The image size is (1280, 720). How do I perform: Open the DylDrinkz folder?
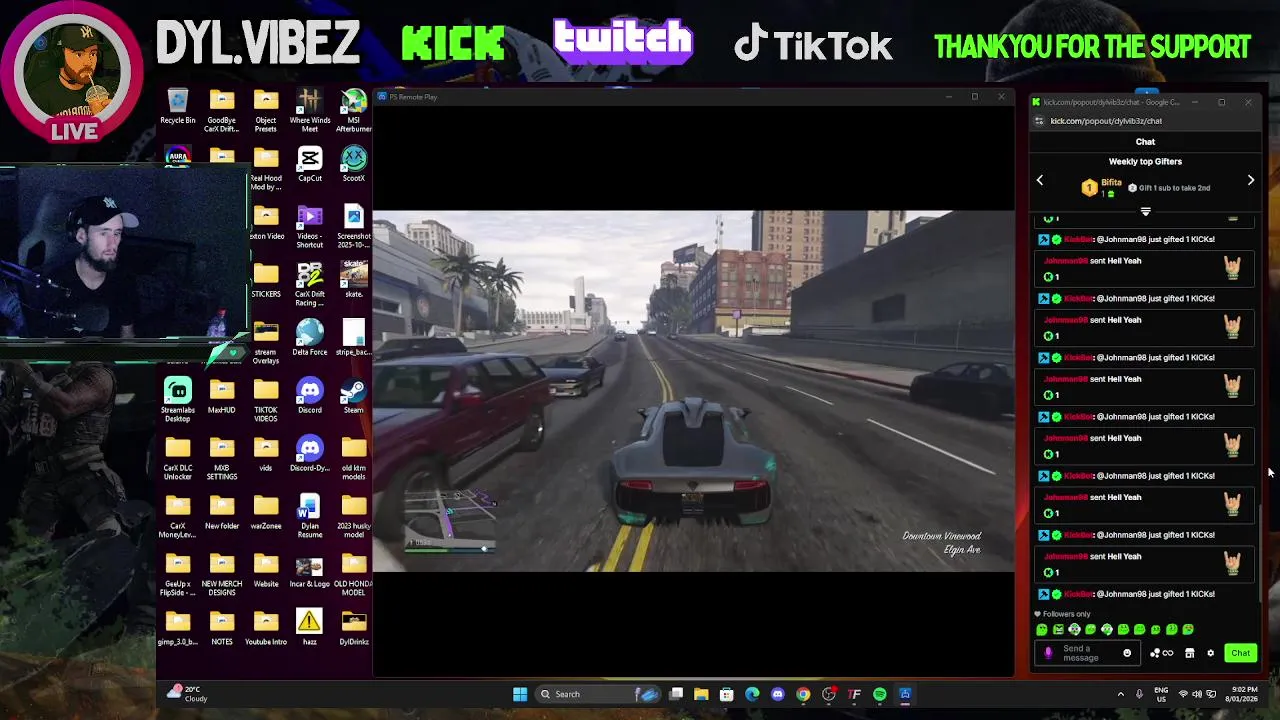[354, 628]
